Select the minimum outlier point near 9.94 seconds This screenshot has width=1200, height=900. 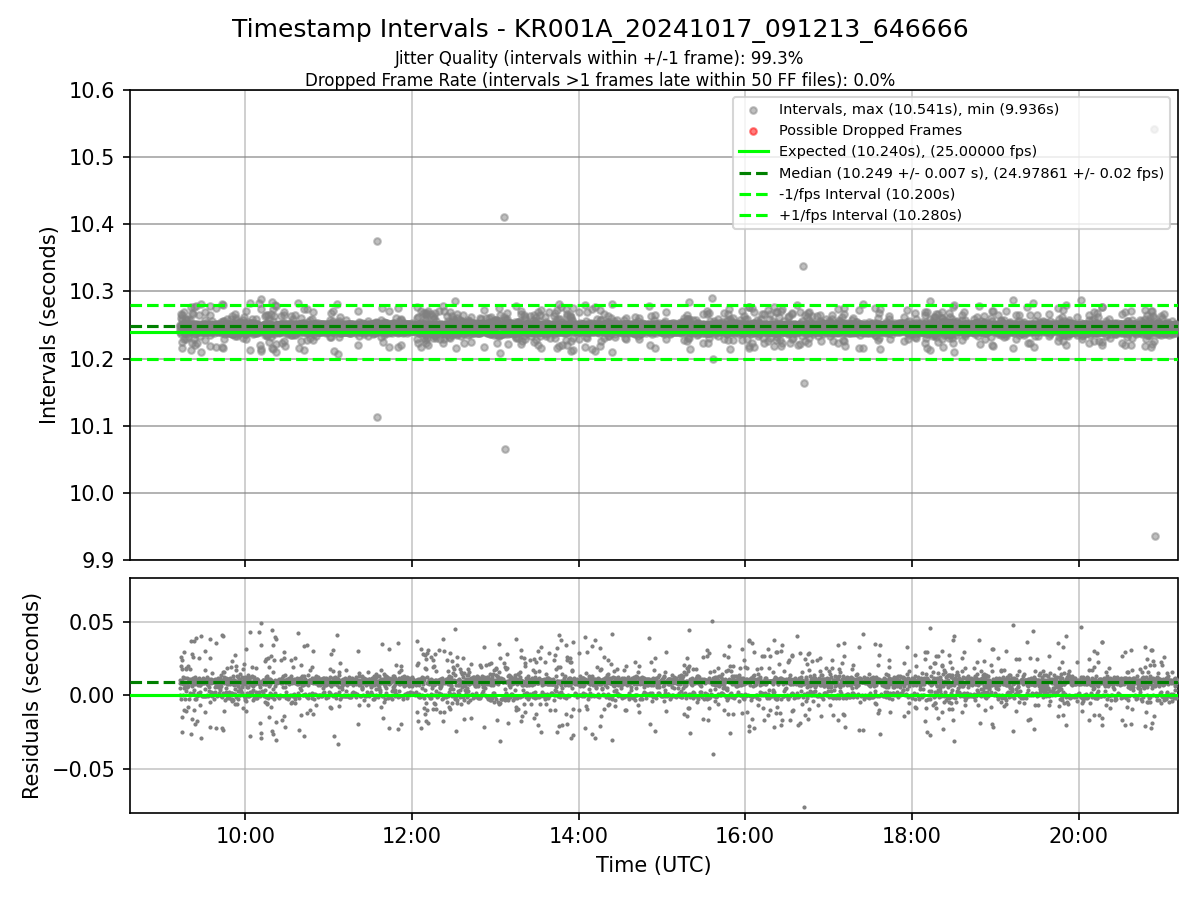pos(1155,536)
